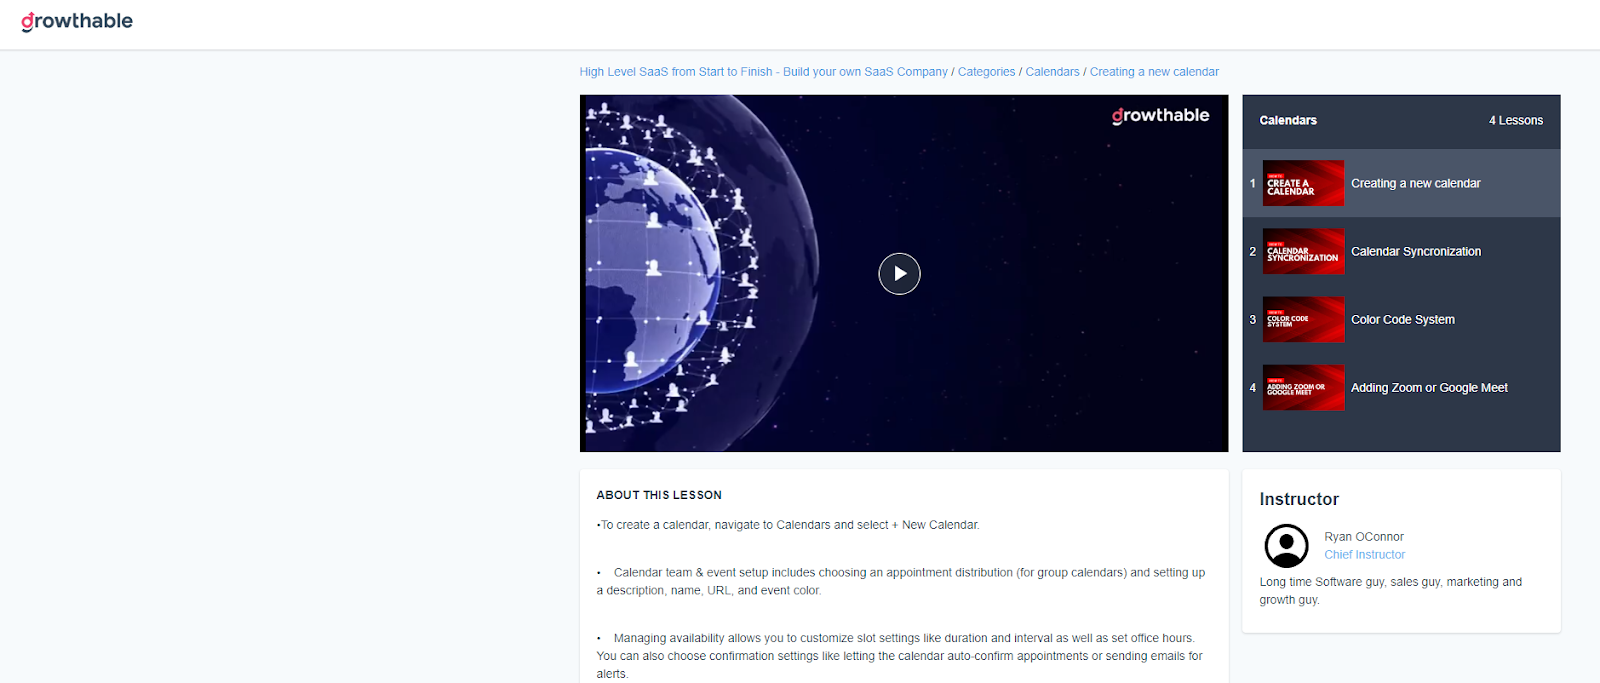Image resolution: width=1600 pixels, height=683 pixels.
Task: Click Adding Zoom or Google Meet thumbnail
Action: tap(1303, 387)
